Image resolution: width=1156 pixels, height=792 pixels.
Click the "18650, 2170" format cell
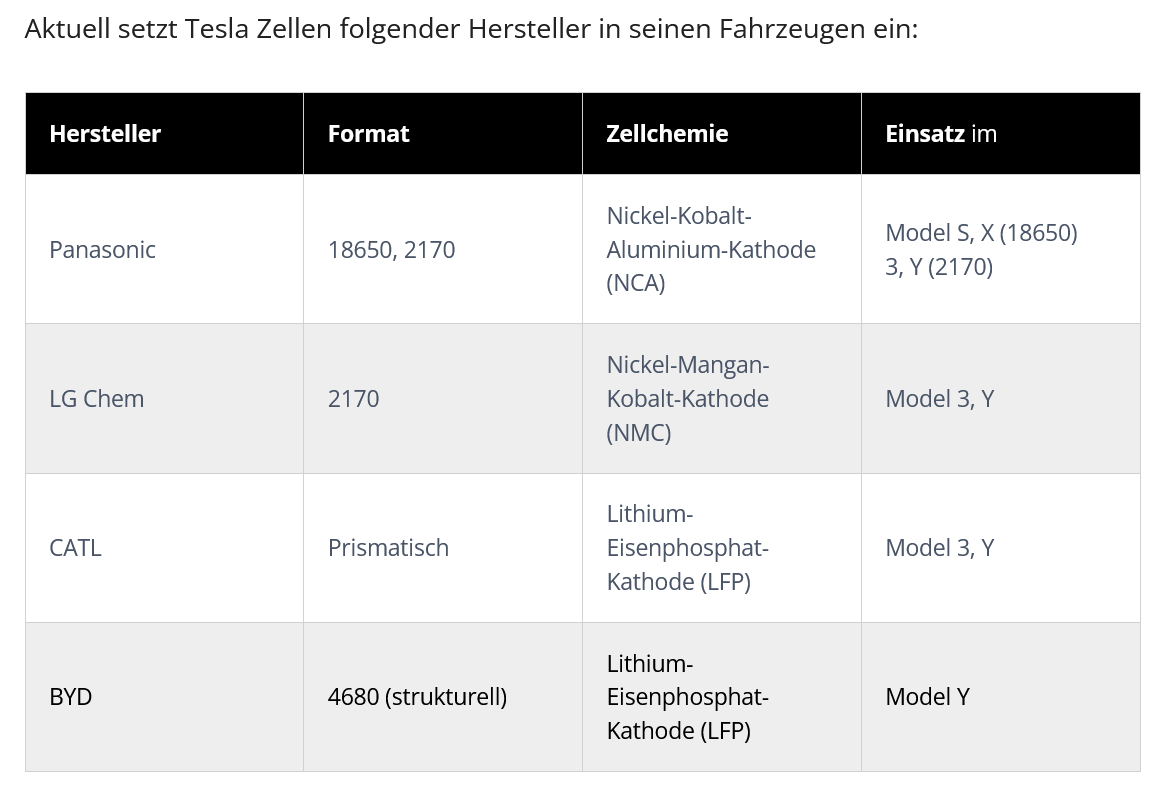click(391, 249)
